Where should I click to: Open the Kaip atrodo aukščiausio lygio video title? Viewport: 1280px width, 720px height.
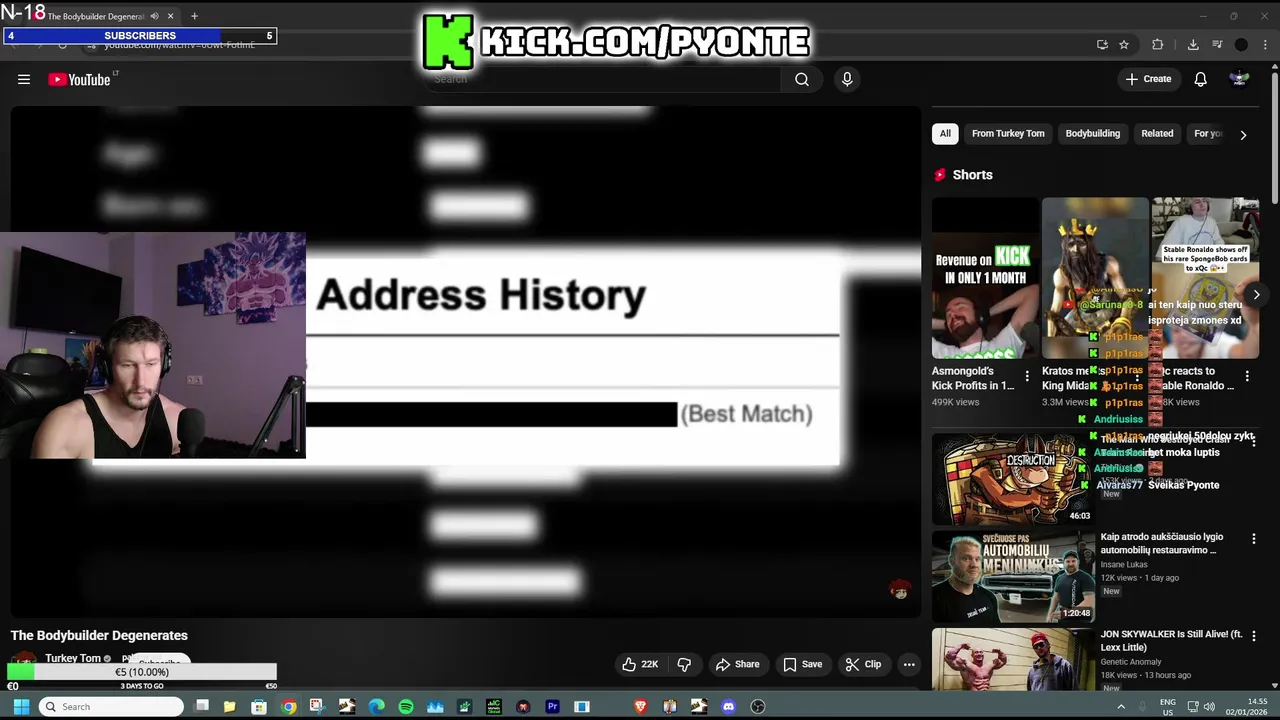[x=1161, y=543]
